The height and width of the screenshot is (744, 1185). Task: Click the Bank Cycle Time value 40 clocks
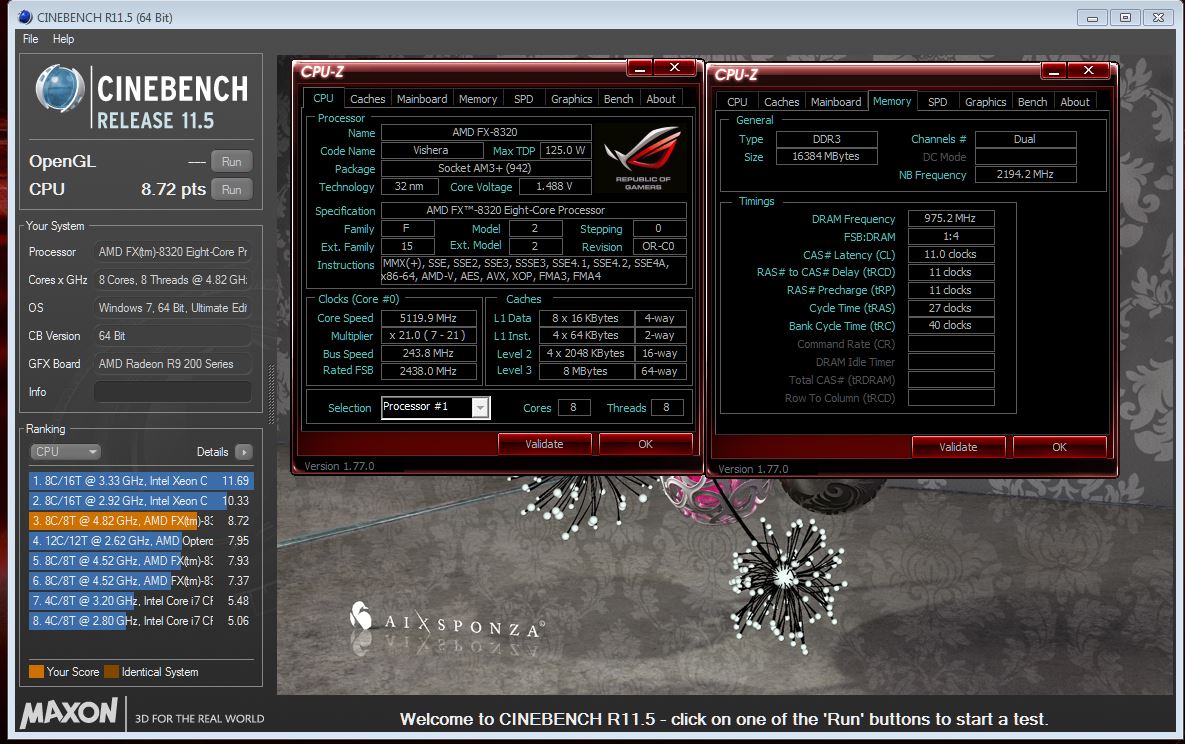[x=951, y=326]
